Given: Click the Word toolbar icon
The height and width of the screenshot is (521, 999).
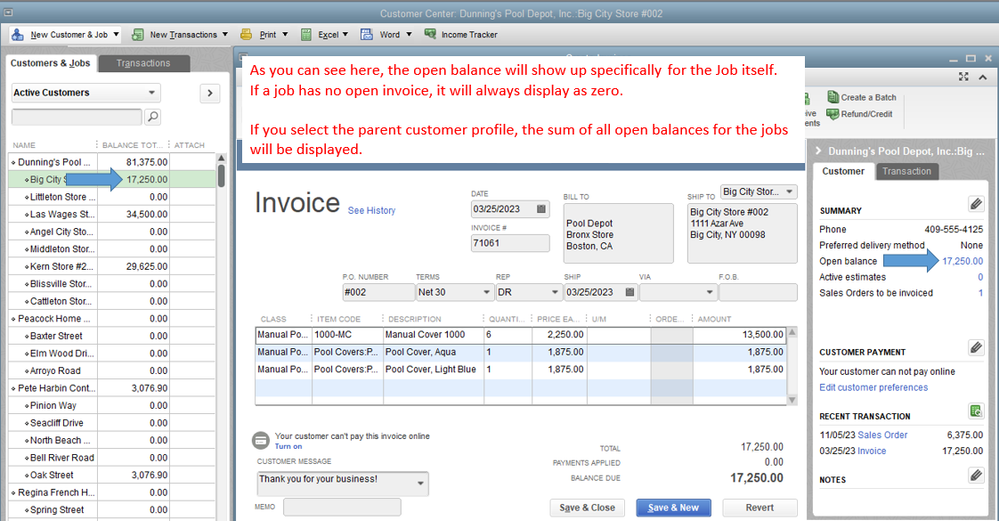Looking at the screenshot, I should (366, 34).
